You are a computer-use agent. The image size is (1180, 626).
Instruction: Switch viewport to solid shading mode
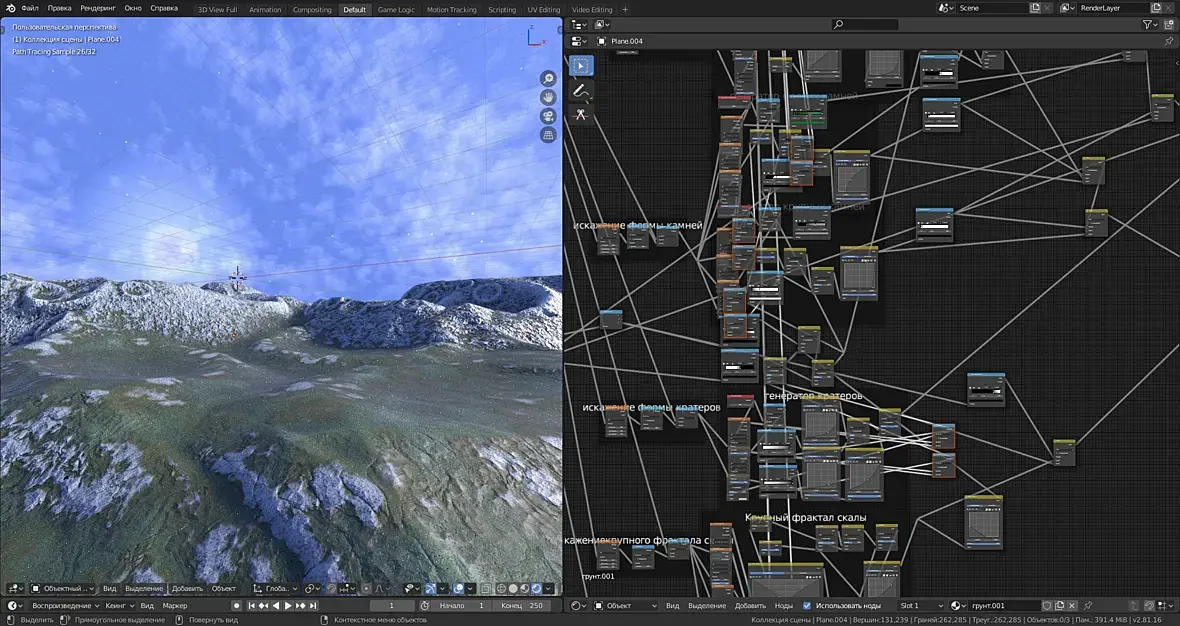point(511,589)
